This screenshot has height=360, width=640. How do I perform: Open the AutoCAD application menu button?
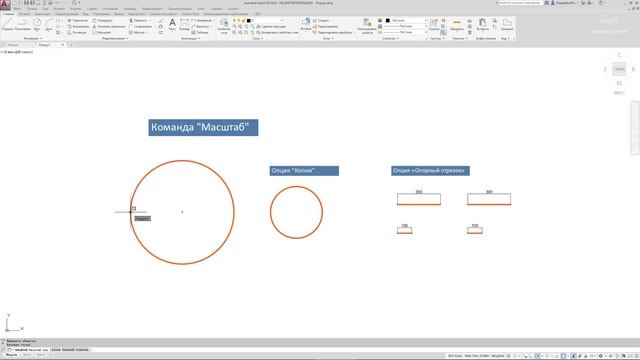tap(5, 4)
